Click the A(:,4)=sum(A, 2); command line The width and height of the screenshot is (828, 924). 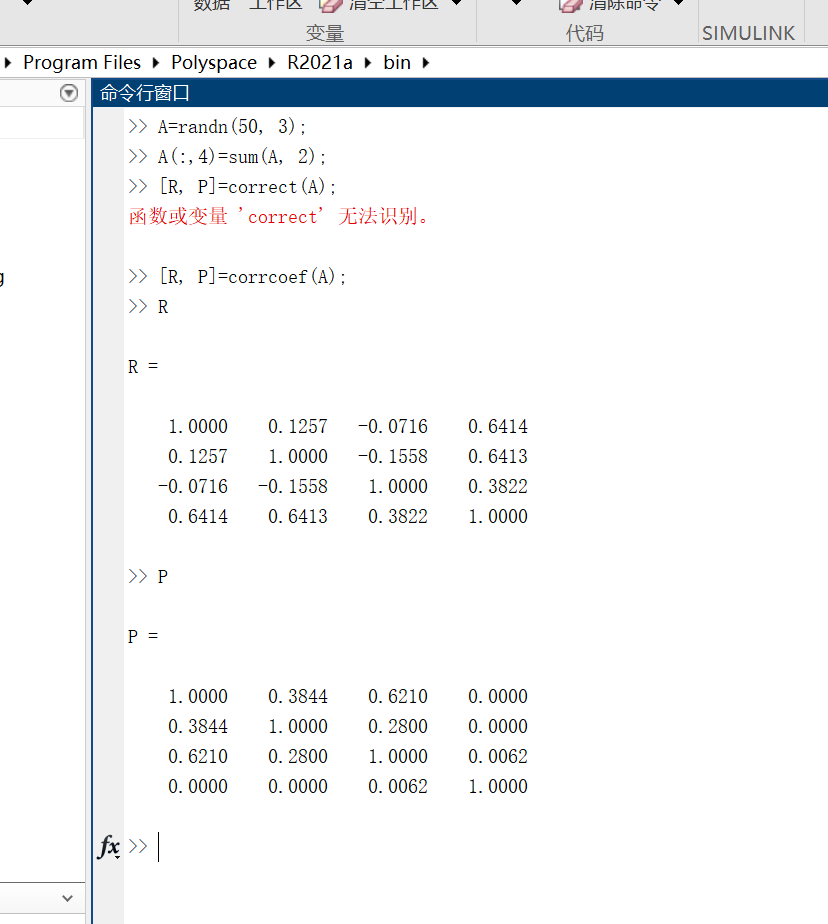pyautogui.click(x=242, y=157)
